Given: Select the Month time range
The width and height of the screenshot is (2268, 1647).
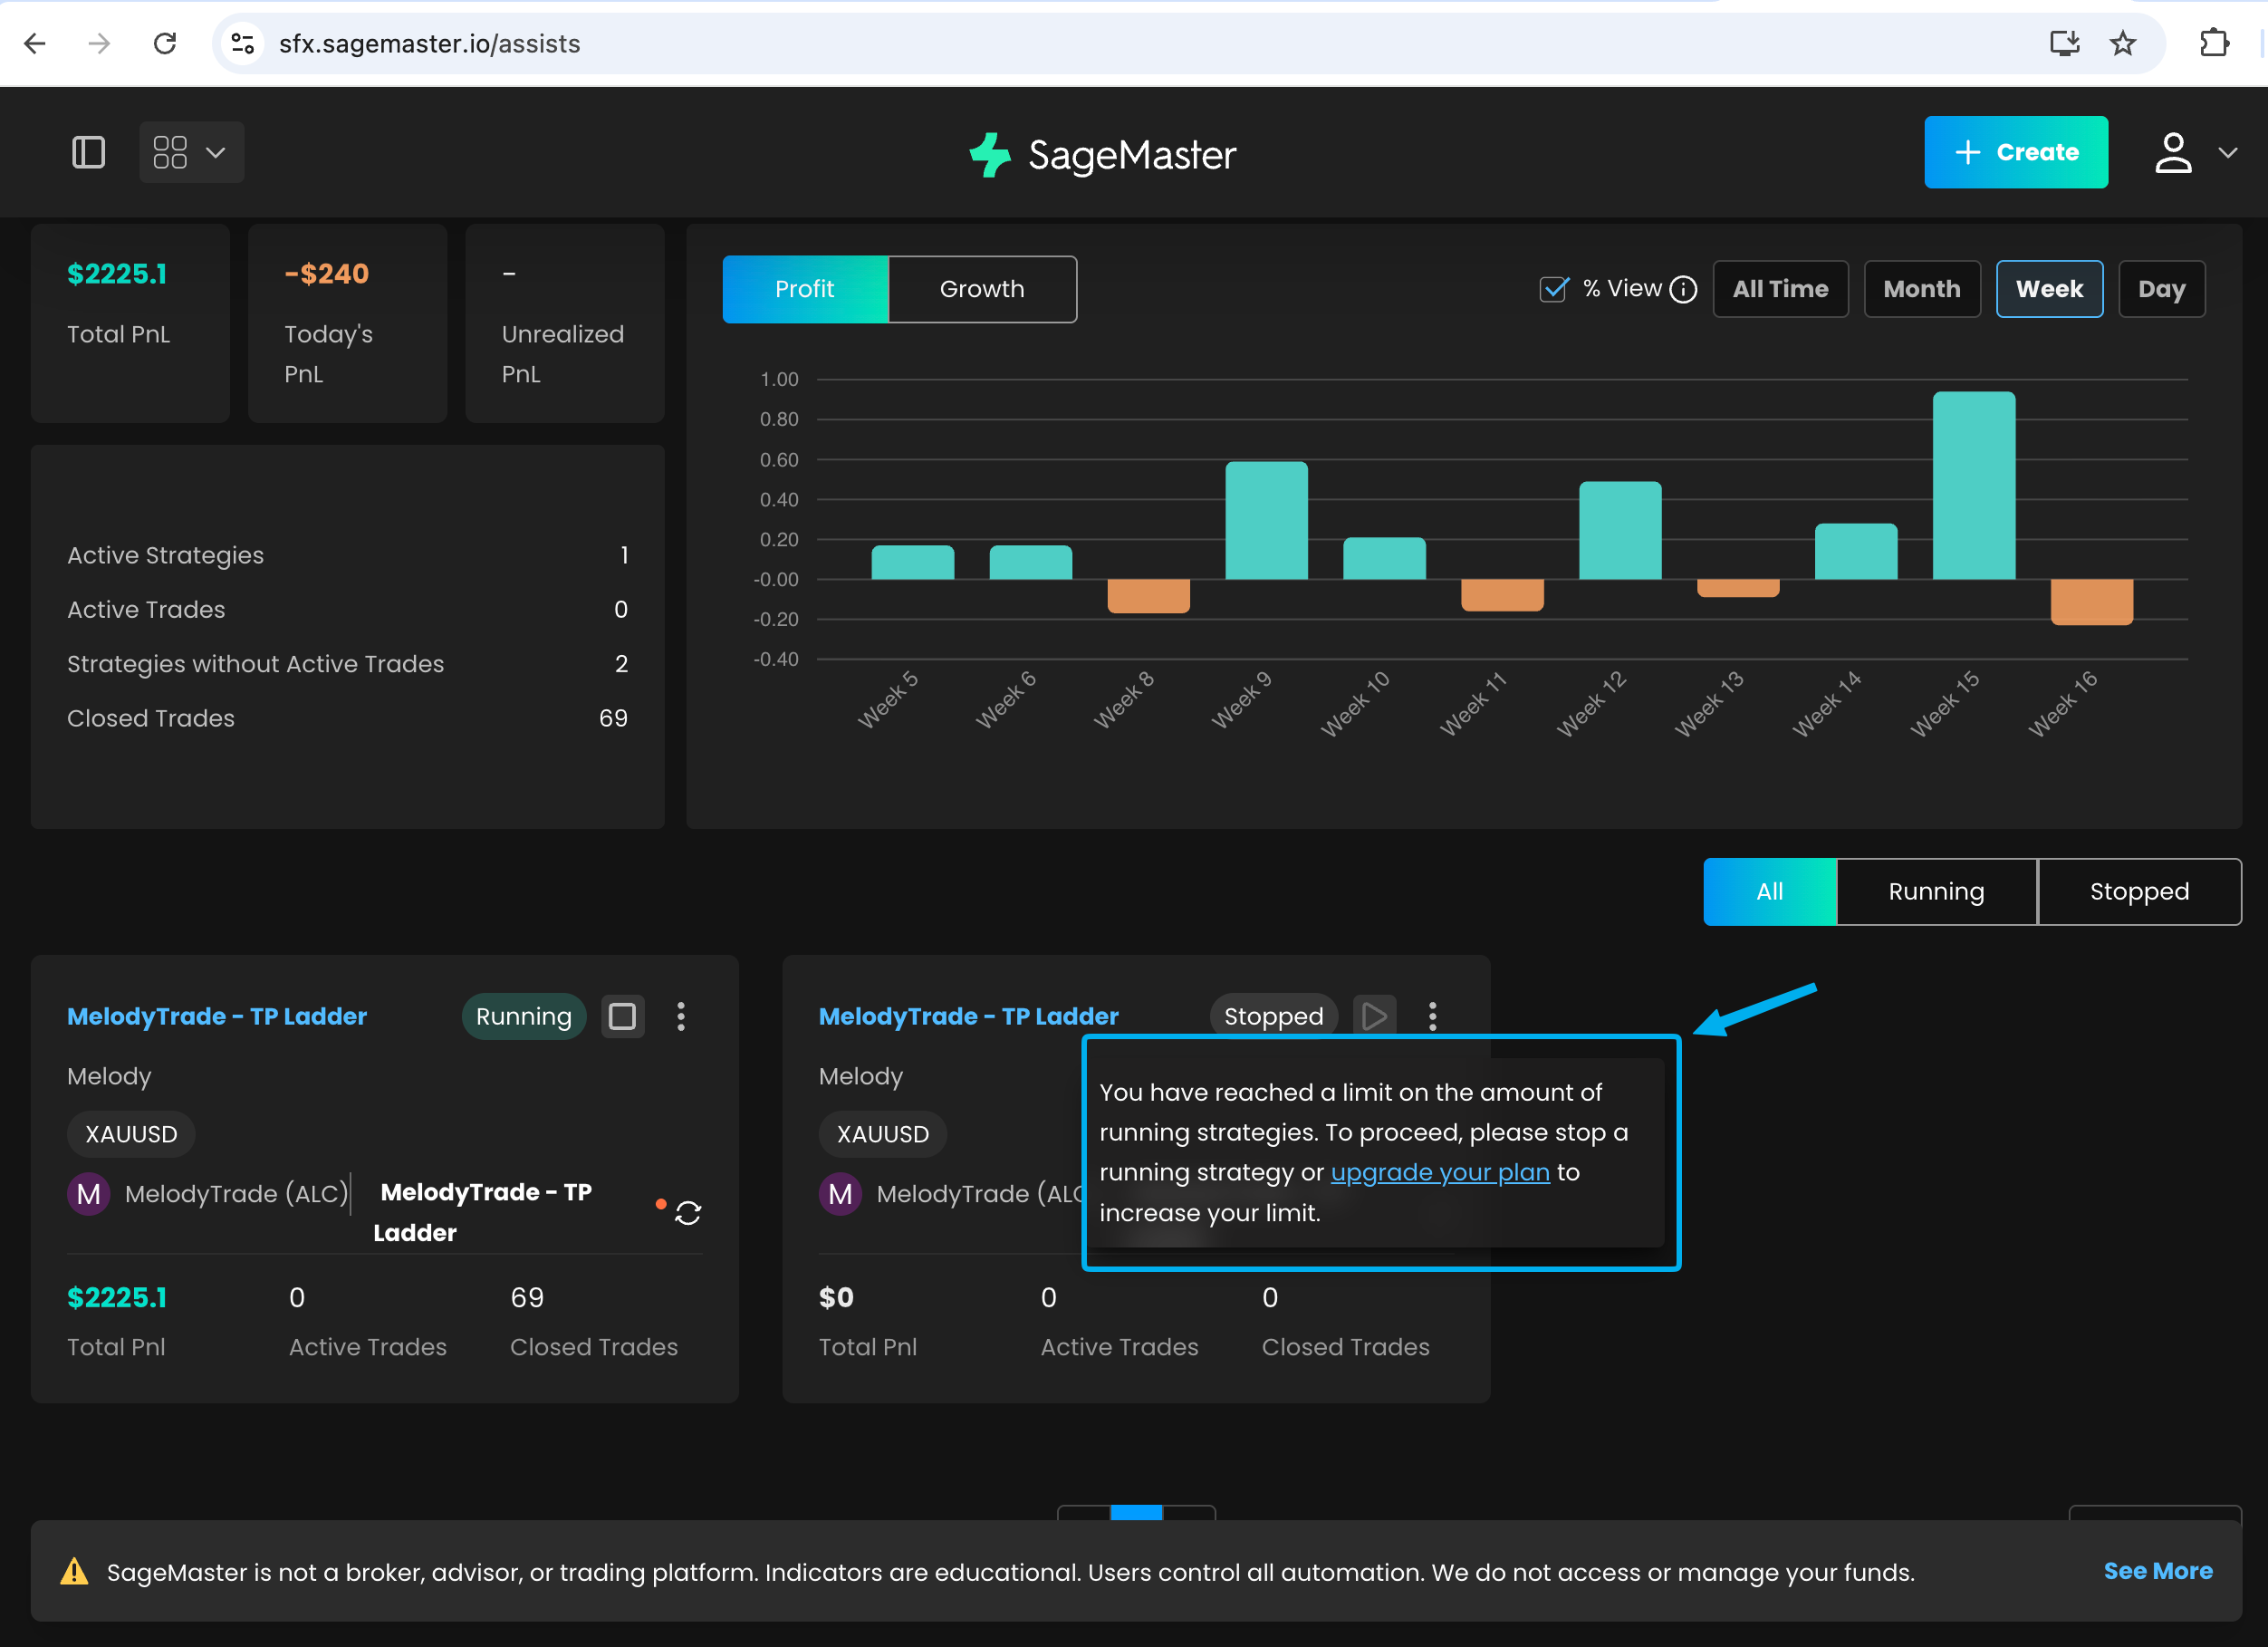Looking at the screenshot, I should [x=1921, y=289].
